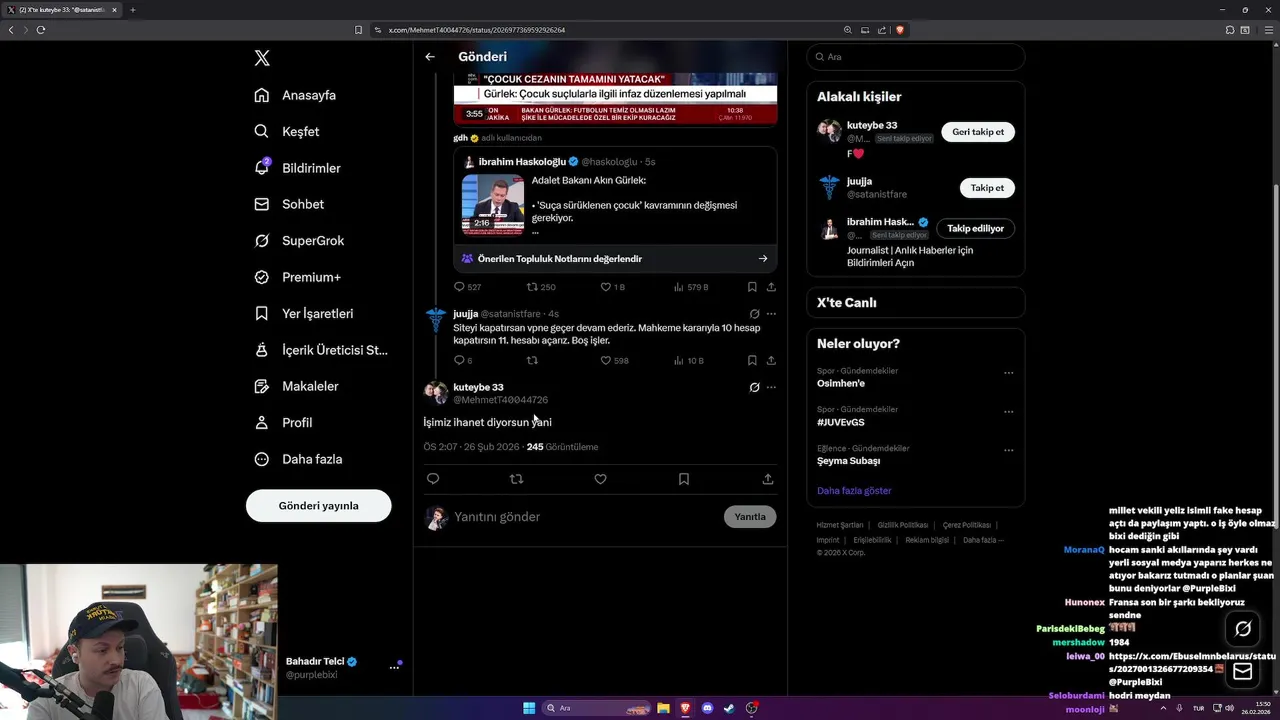
Task: Like the post with 1 B likes
Action: [x=605, y=287]
